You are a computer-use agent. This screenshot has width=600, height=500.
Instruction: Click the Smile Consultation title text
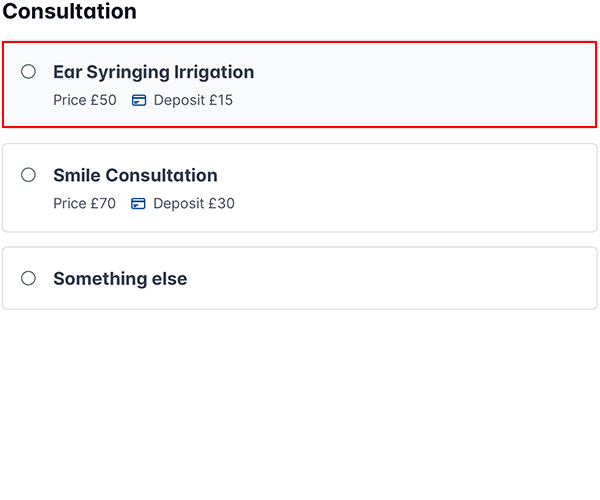coord(135,175)
